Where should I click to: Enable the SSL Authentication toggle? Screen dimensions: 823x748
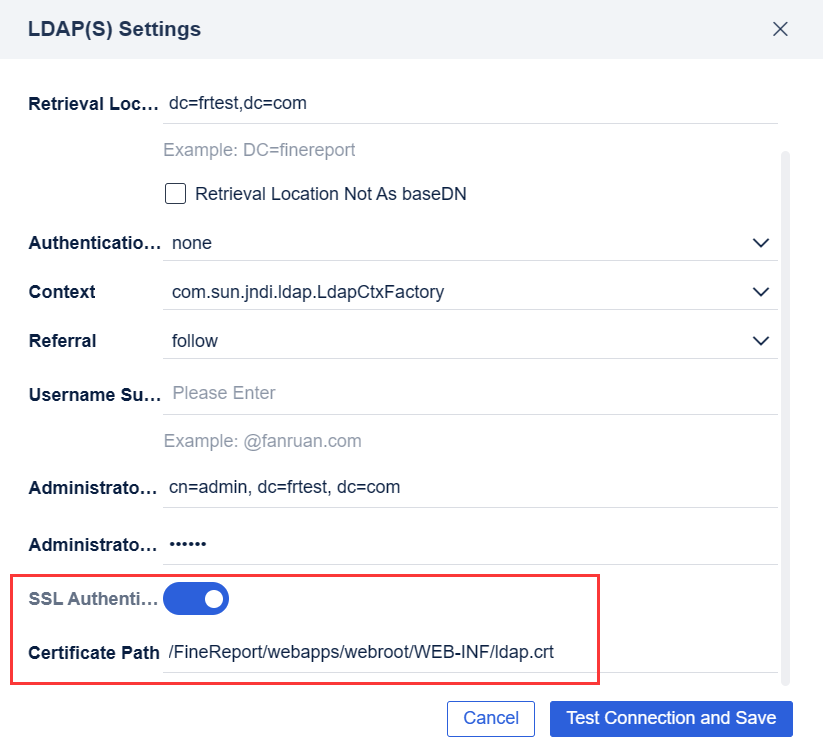(x=196, y=598)
